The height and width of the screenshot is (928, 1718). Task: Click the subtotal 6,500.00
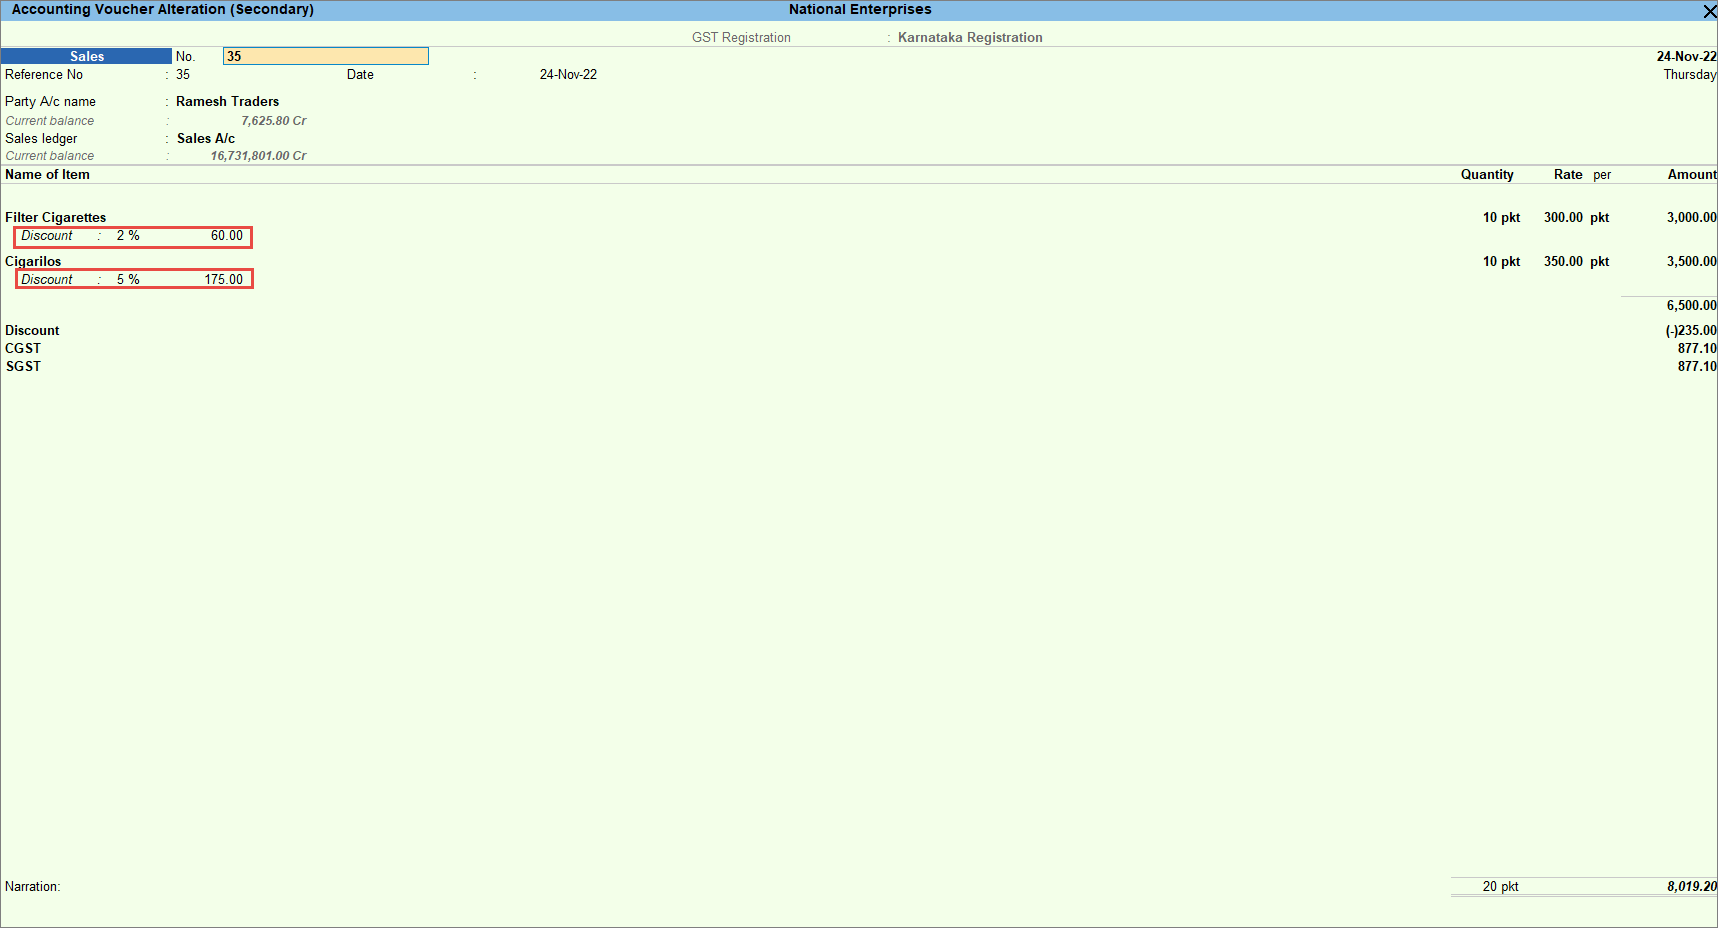point(1691,306)
